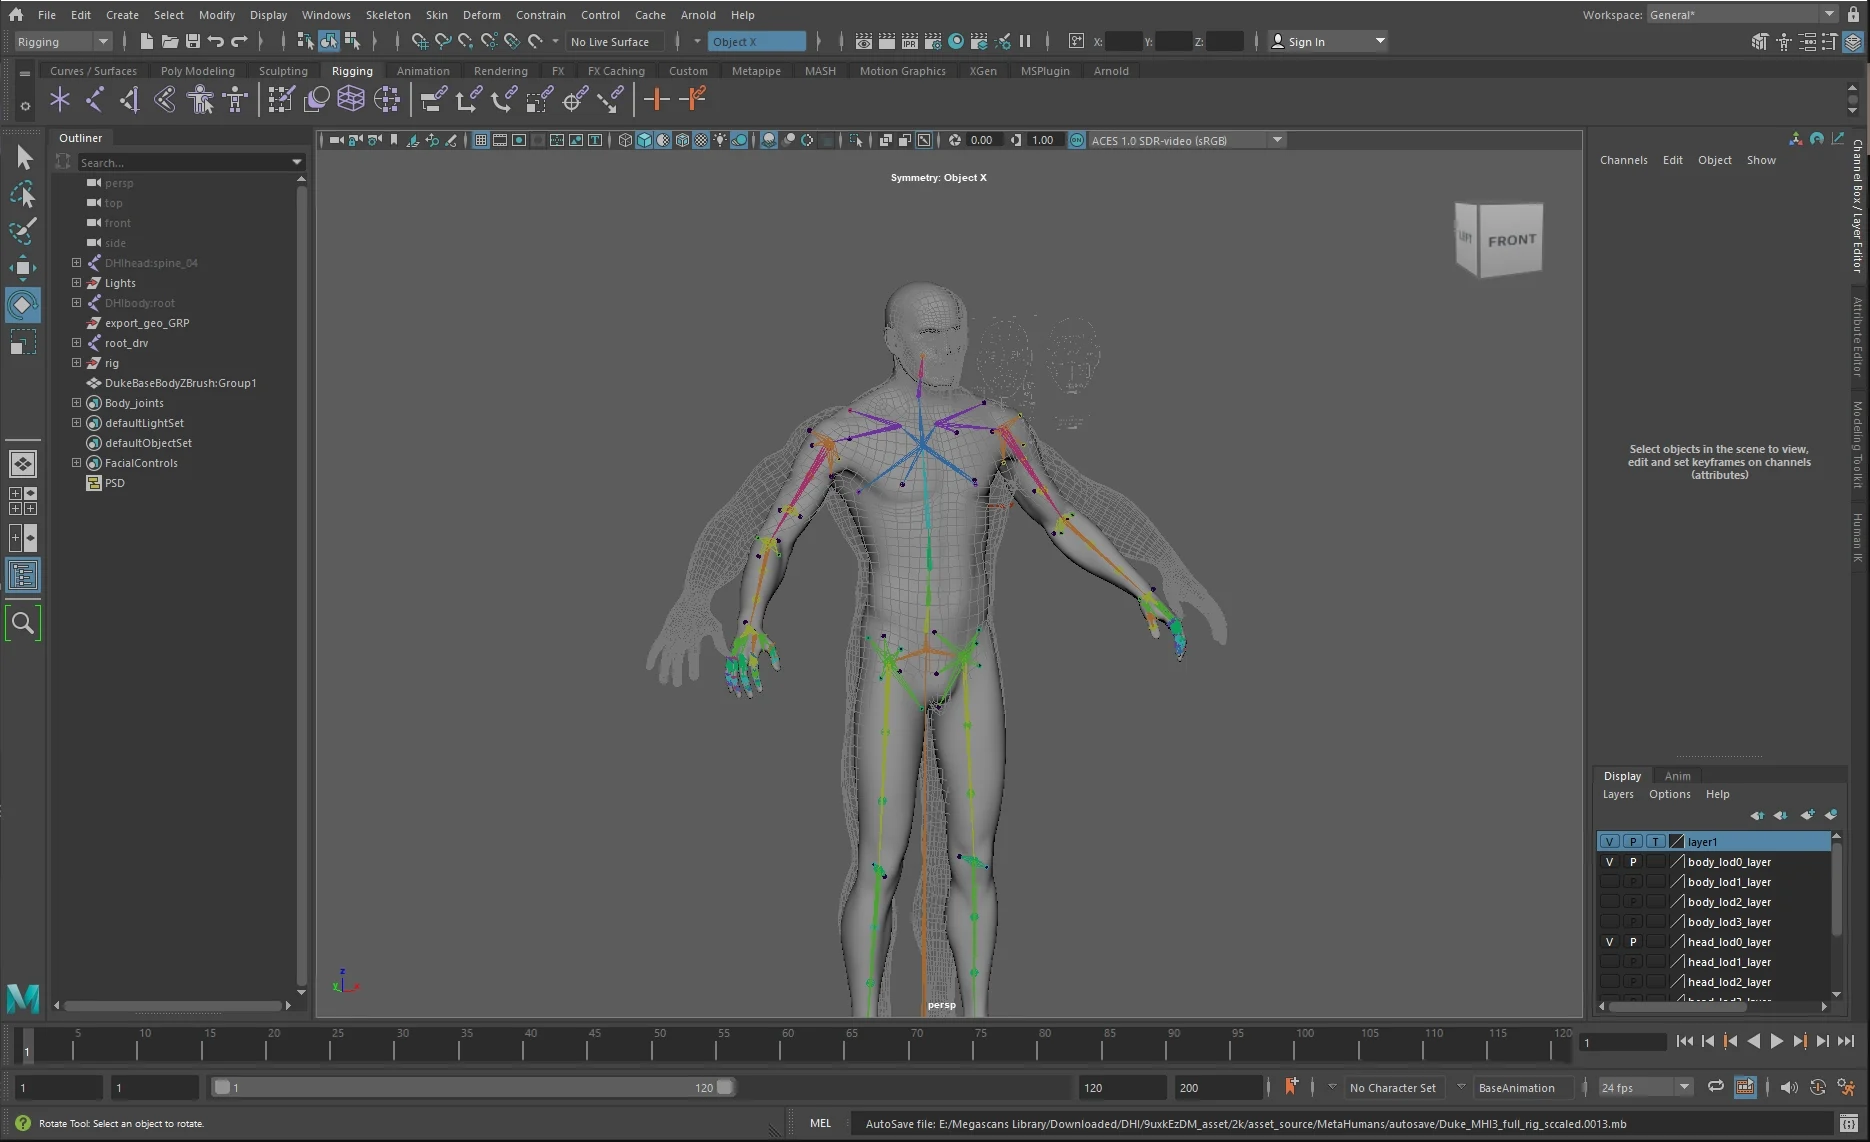The image size is (1870, 1142).
Task: Open the Workspace General dropdown
Action: tap(1742, 14)
